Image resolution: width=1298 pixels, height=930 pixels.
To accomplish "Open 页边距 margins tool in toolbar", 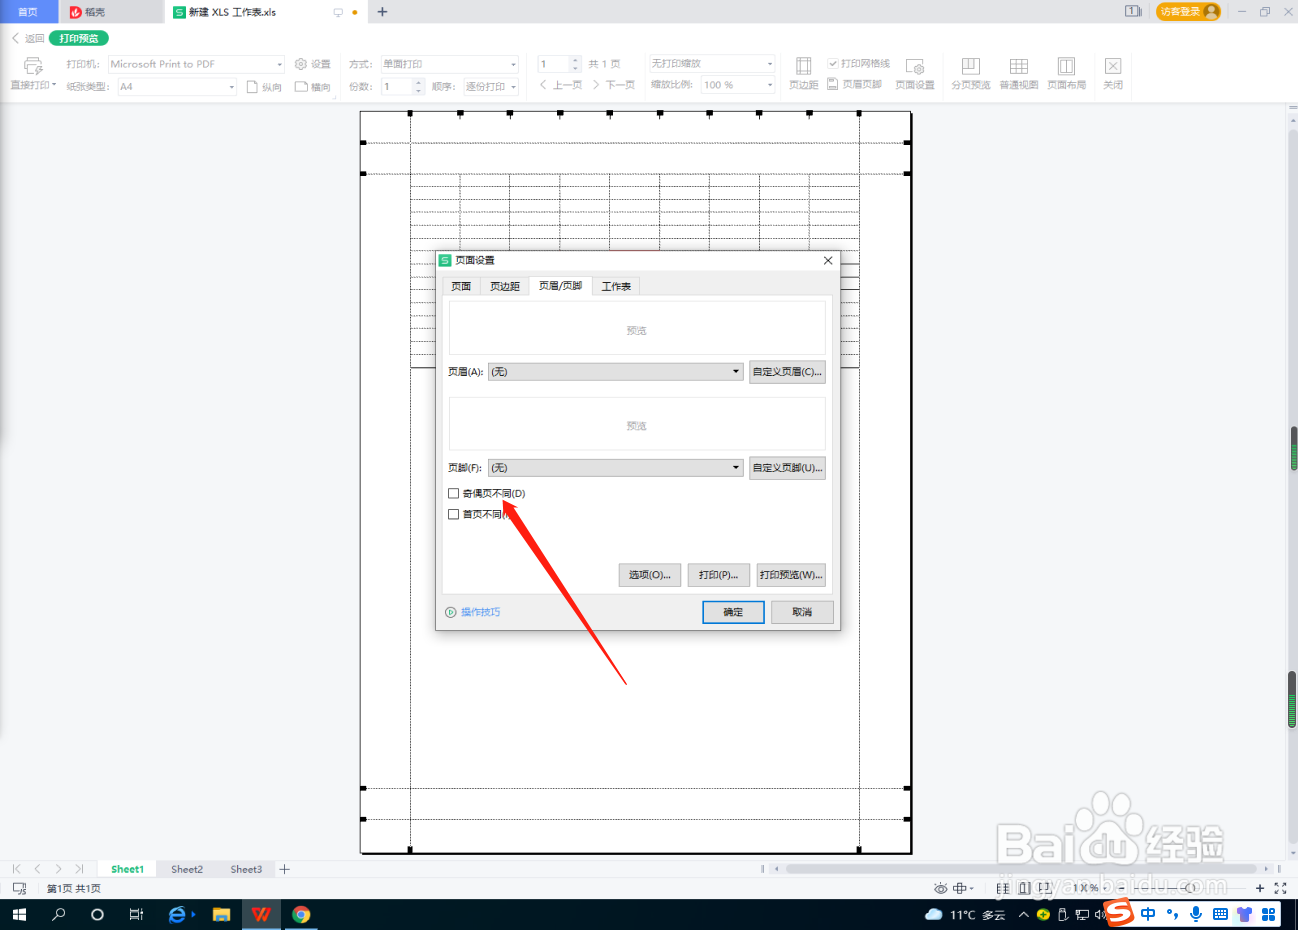I will click(803, 73).
